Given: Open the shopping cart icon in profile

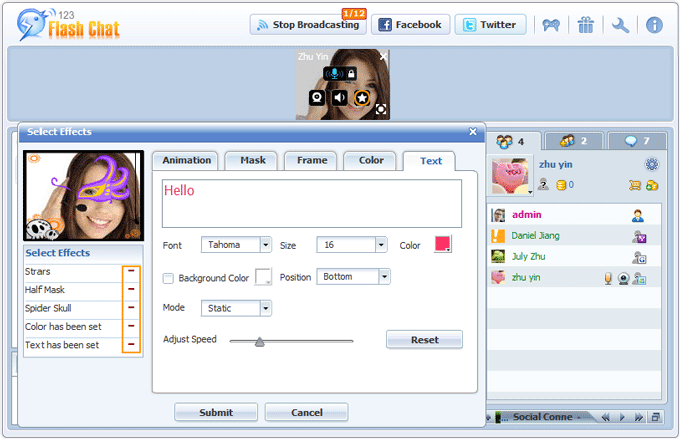Looking at the screenshot, I should click(634, 185).
